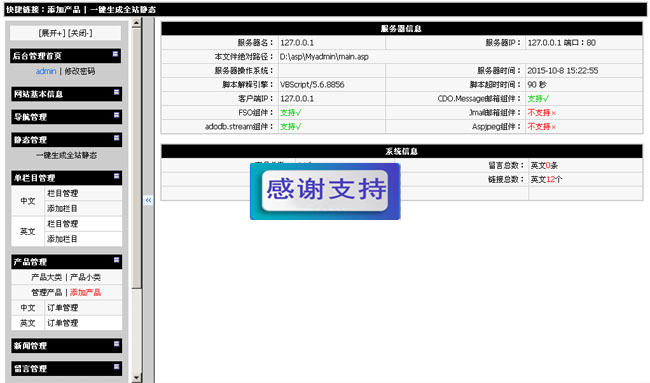Image resolution: width=650 pixels, height=383 pixels.
Task: Collapse the 产品管理 section via its icon
Action: click(116, 260)
